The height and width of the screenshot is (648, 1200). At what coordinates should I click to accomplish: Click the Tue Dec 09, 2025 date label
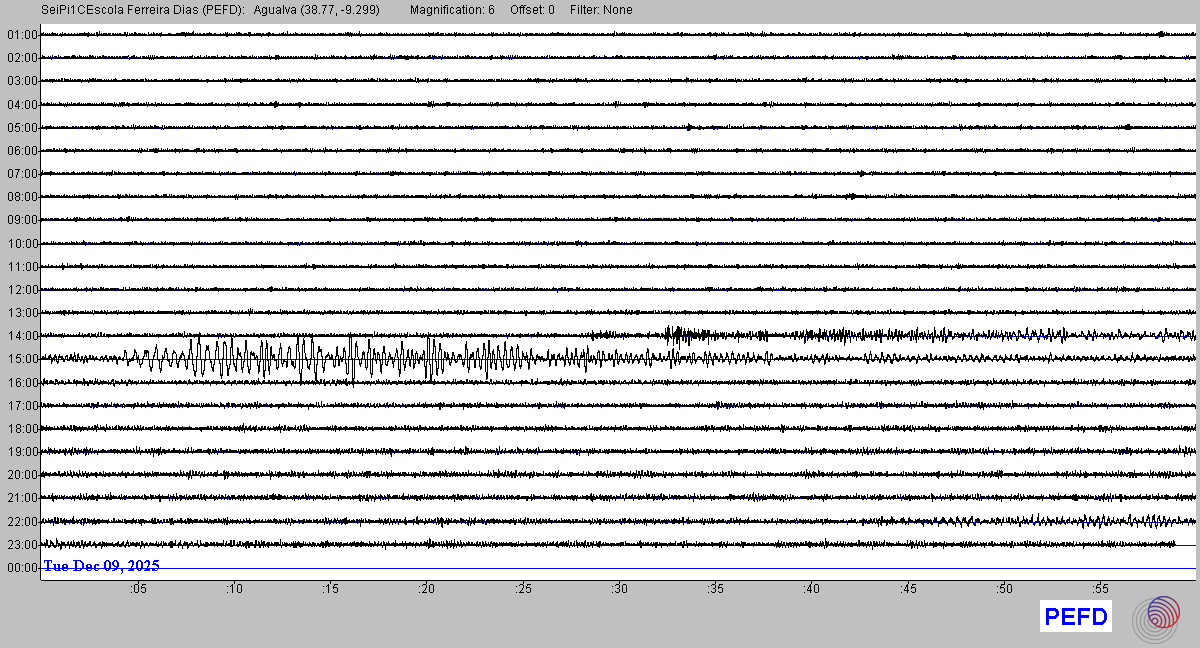point(101,566)
